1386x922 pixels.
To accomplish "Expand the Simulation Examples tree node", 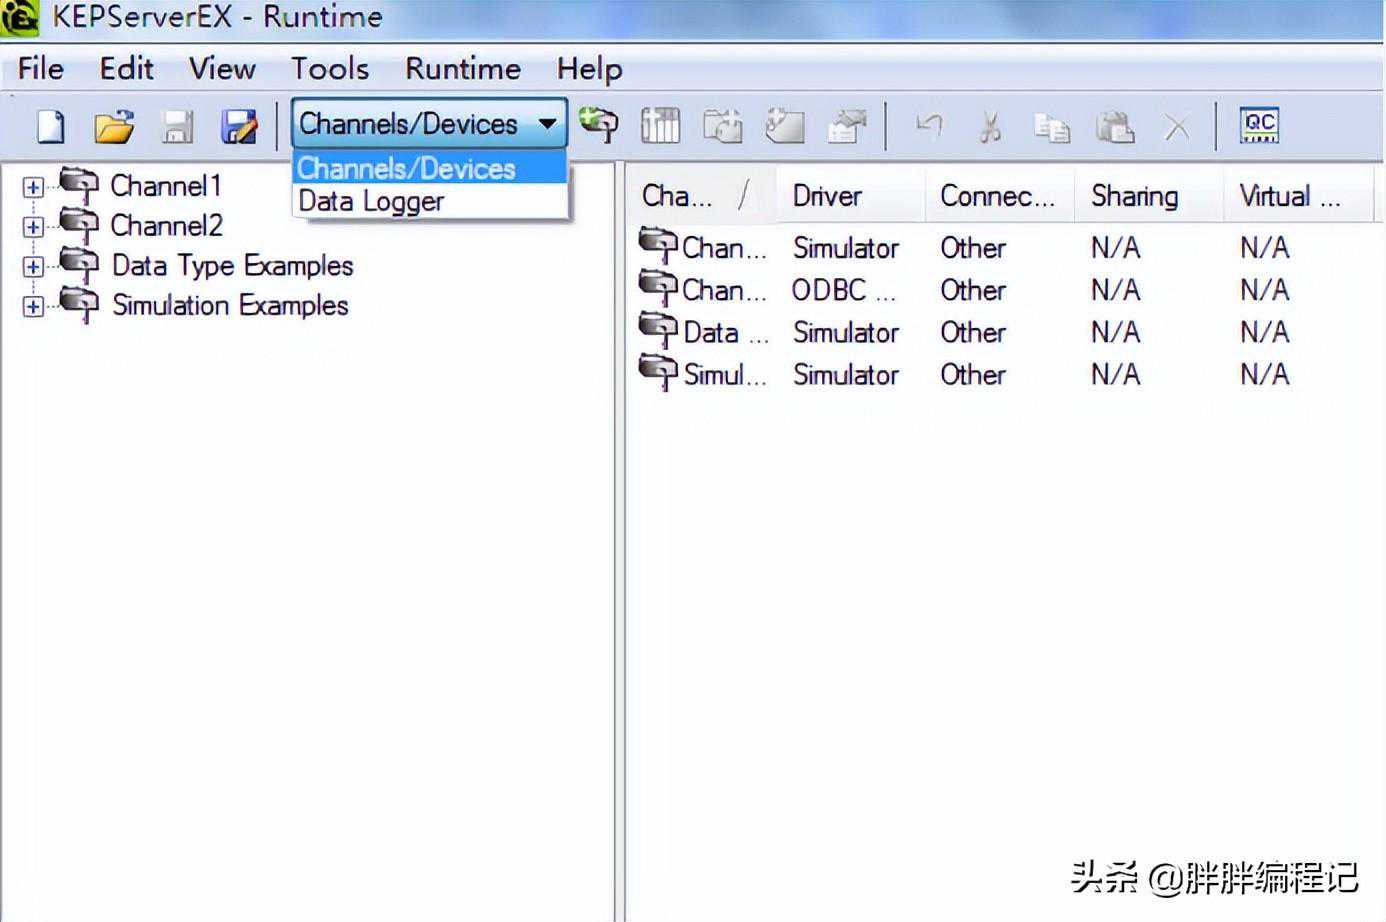I will click(x=33, y=307).
